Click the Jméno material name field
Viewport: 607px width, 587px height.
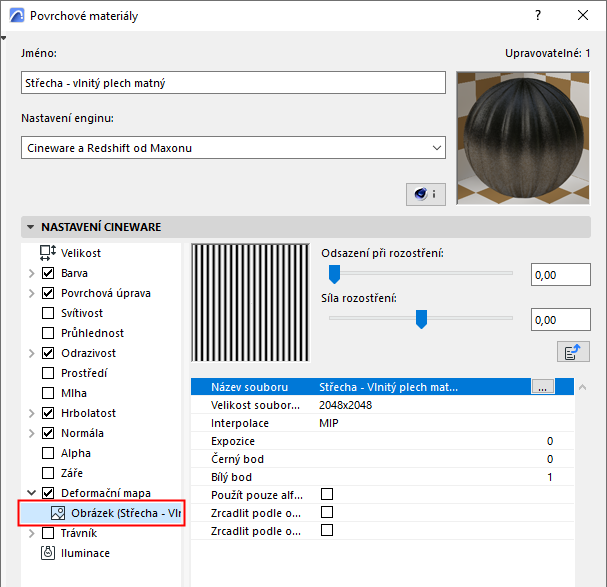pyautogui.click(x=233, y=82)
